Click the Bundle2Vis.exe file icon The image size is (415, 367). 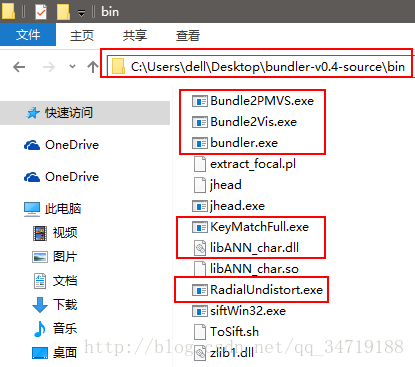click(x=200, y=122)
